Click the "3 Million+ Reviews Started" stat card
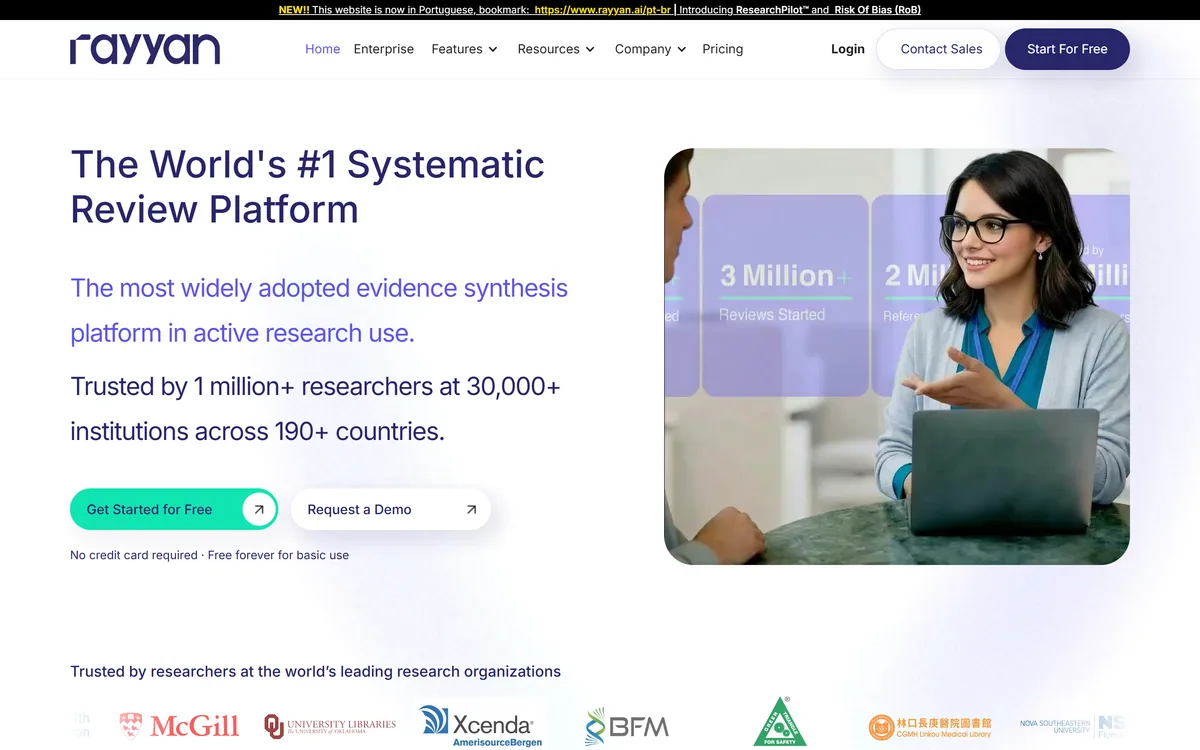1200x750 pixels. (785, 295)
